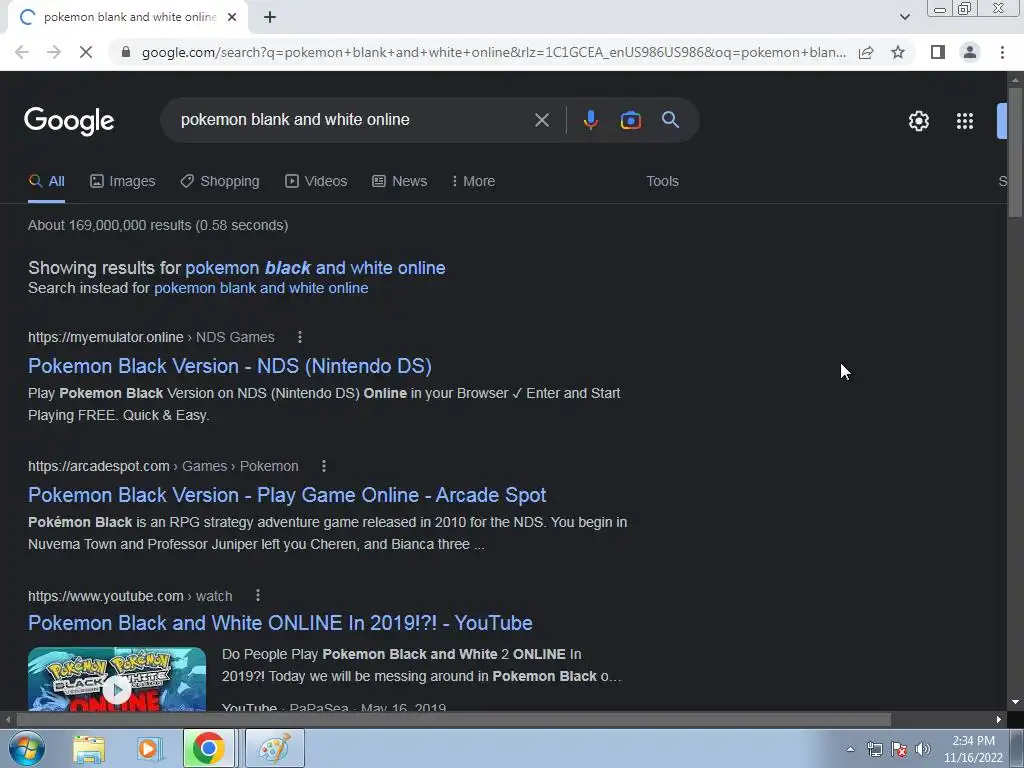This screenshot has height=768, width=1024.
Task: Close the pokemon search tab
Action: click(232, 17)
